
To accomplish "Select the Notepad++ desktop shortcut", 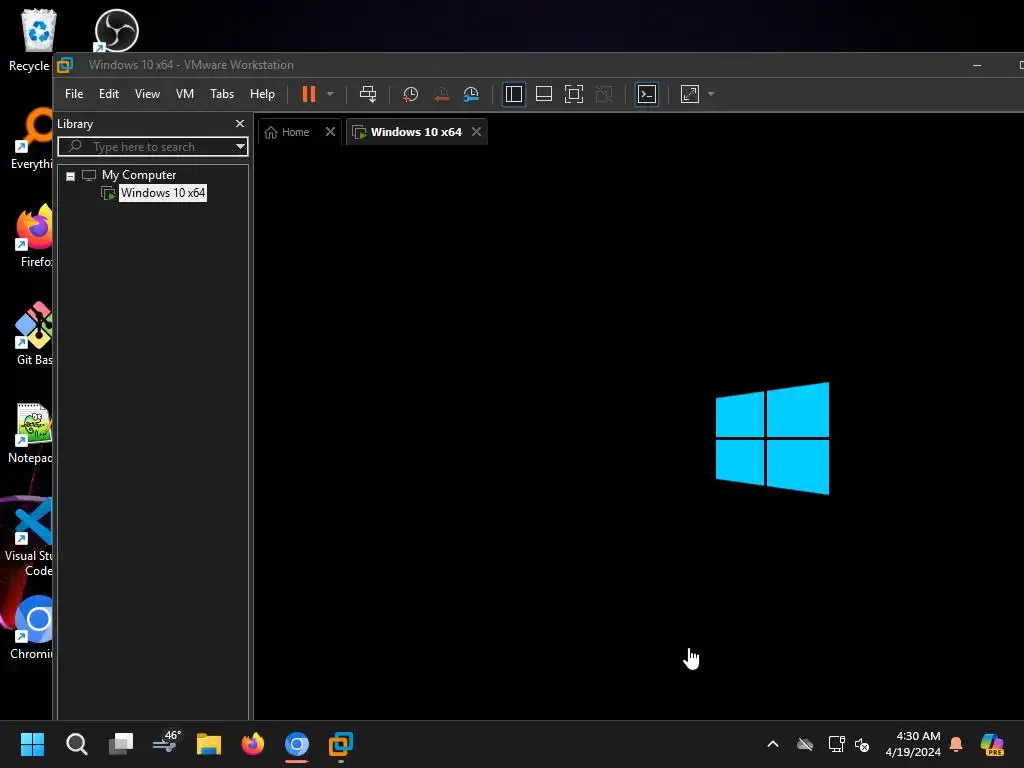I will 31,434.
